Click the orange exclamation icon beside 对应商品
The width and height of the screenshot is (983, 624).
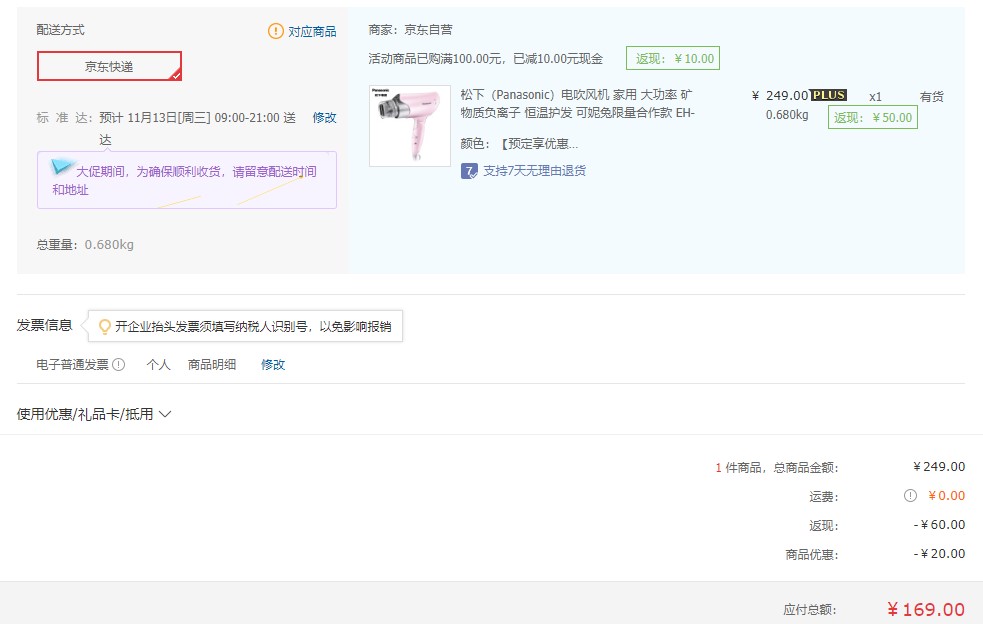tap(276, 31)
